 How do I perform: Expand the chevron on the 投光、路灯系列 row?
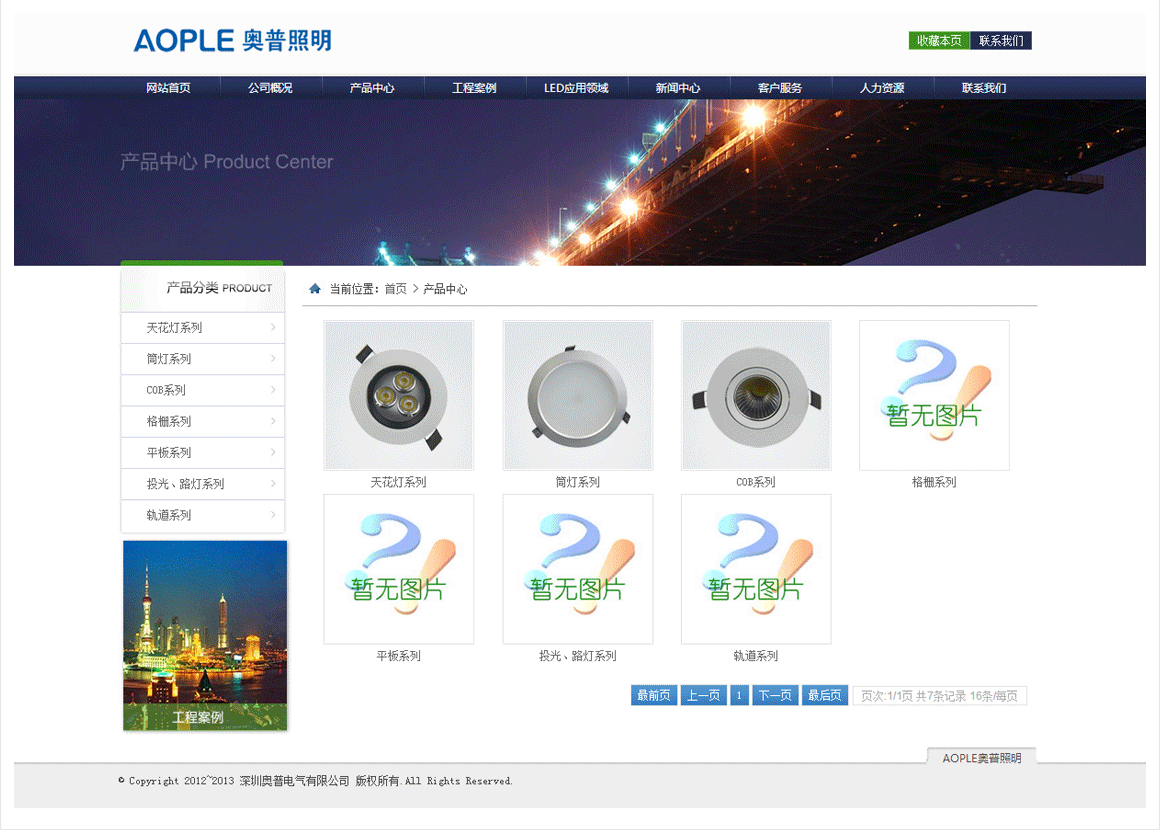pyautogui.click(x=273, y=483)
